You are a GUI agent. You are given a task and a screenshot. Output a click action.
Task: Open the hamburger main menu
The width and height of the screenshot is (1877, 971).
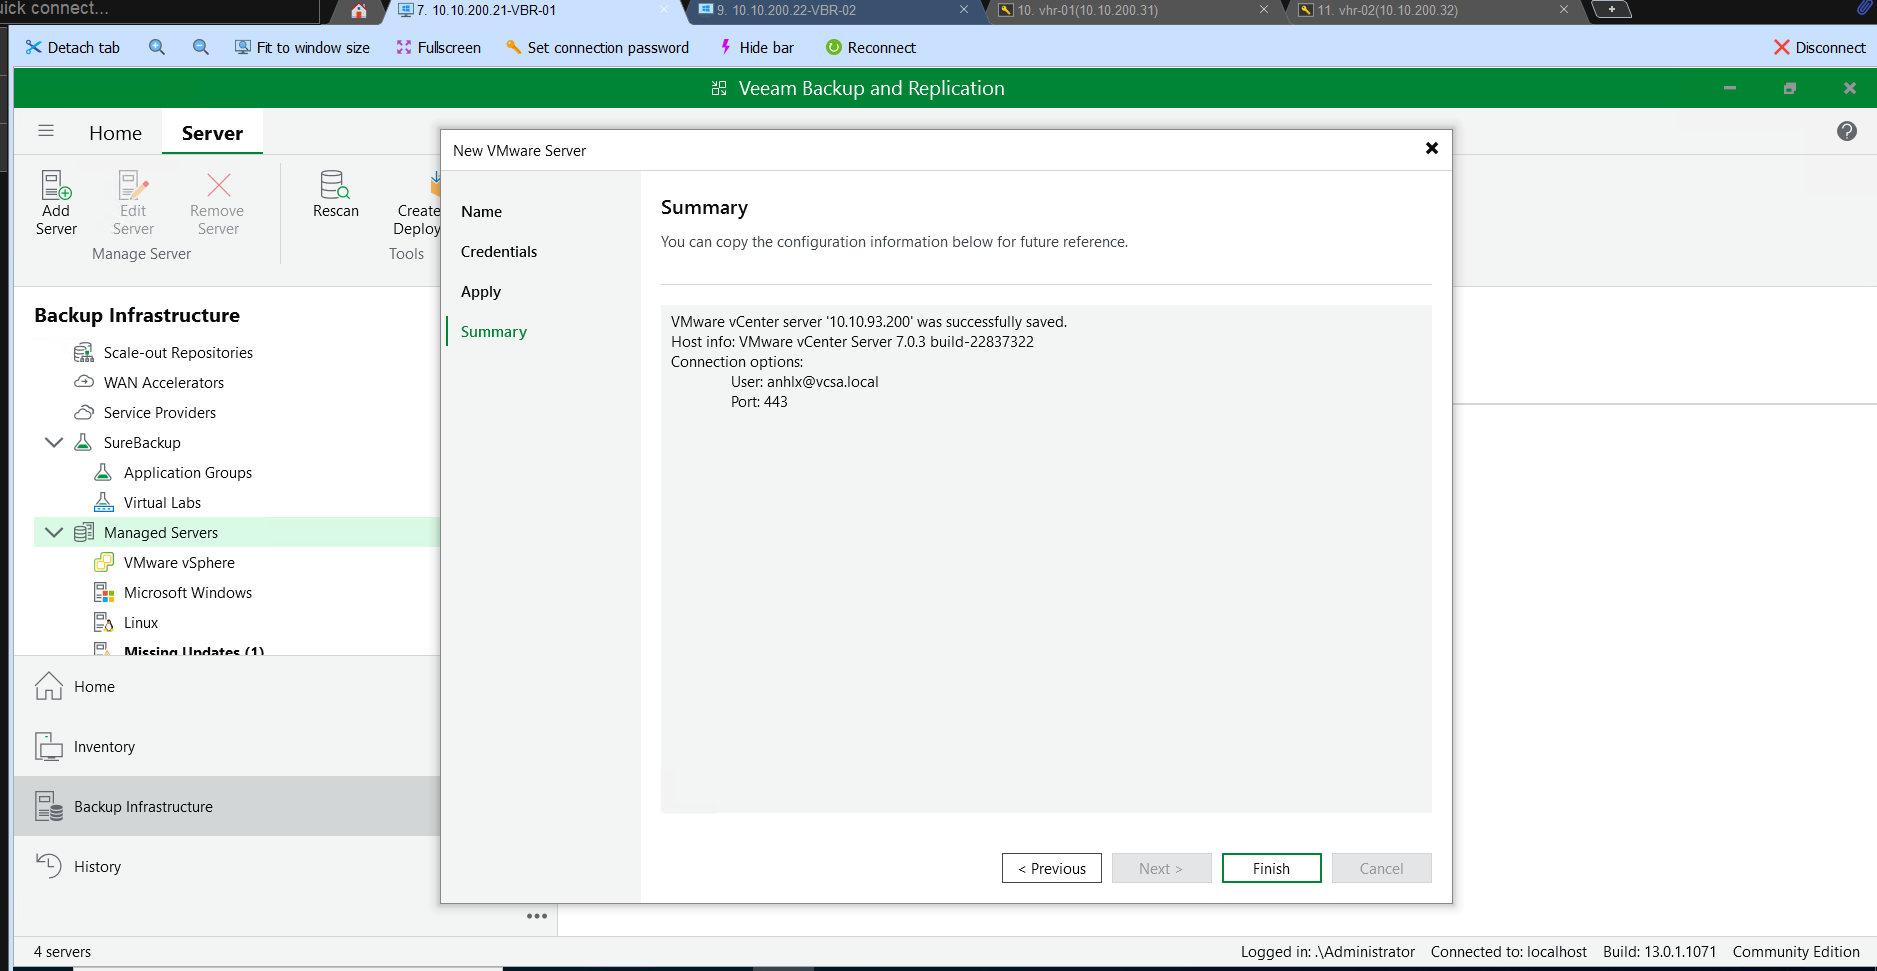(46, 131)
